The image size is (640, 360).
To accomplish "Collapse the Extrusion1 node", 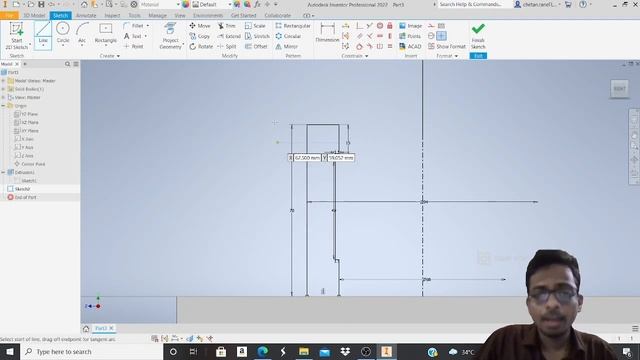I will (x=4, y=172).
